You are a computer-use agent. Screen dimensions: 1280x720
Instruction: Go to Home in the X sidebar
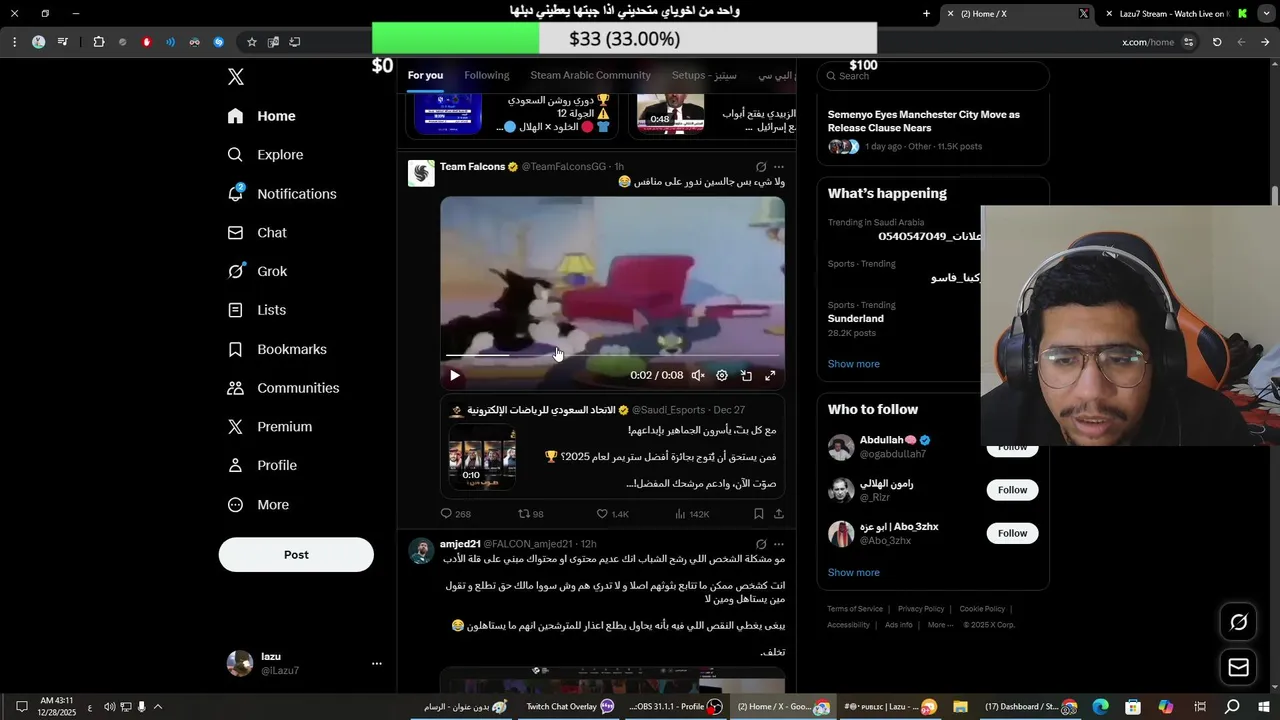261,116
